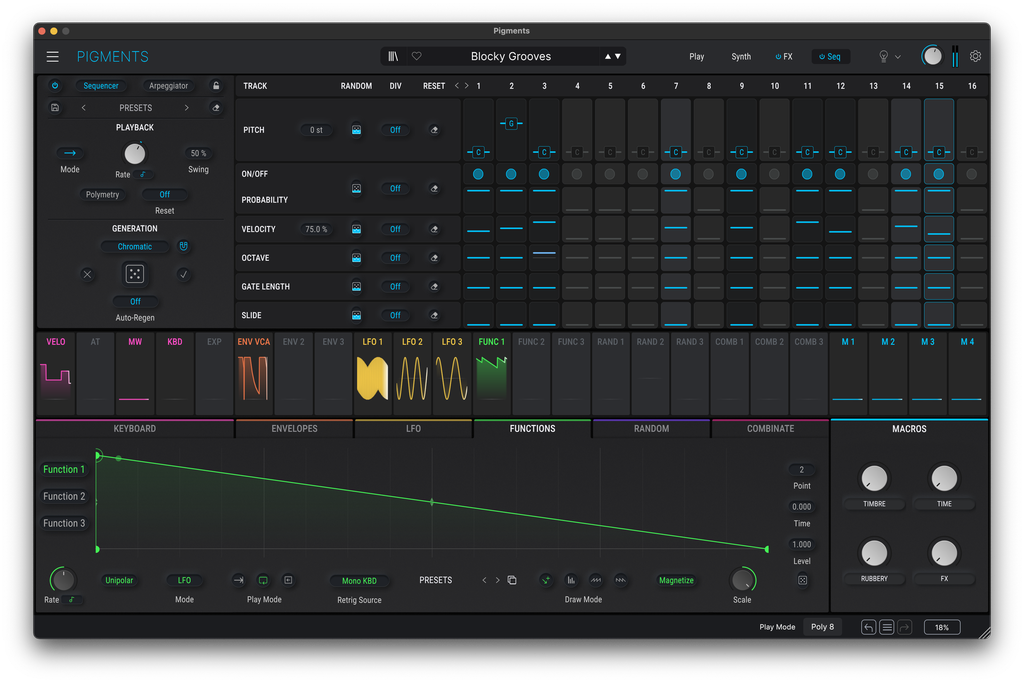Viewport: 1024px width, 683px height.
Task: Open the preset library browser icon
Action: click(393, 56)
